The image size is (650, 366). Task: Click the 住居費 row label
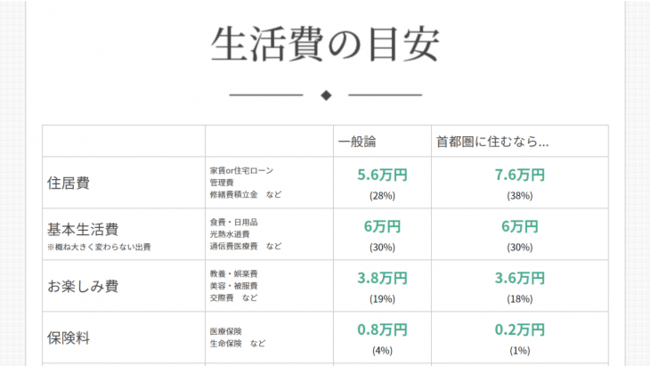(x=68, y=183)
